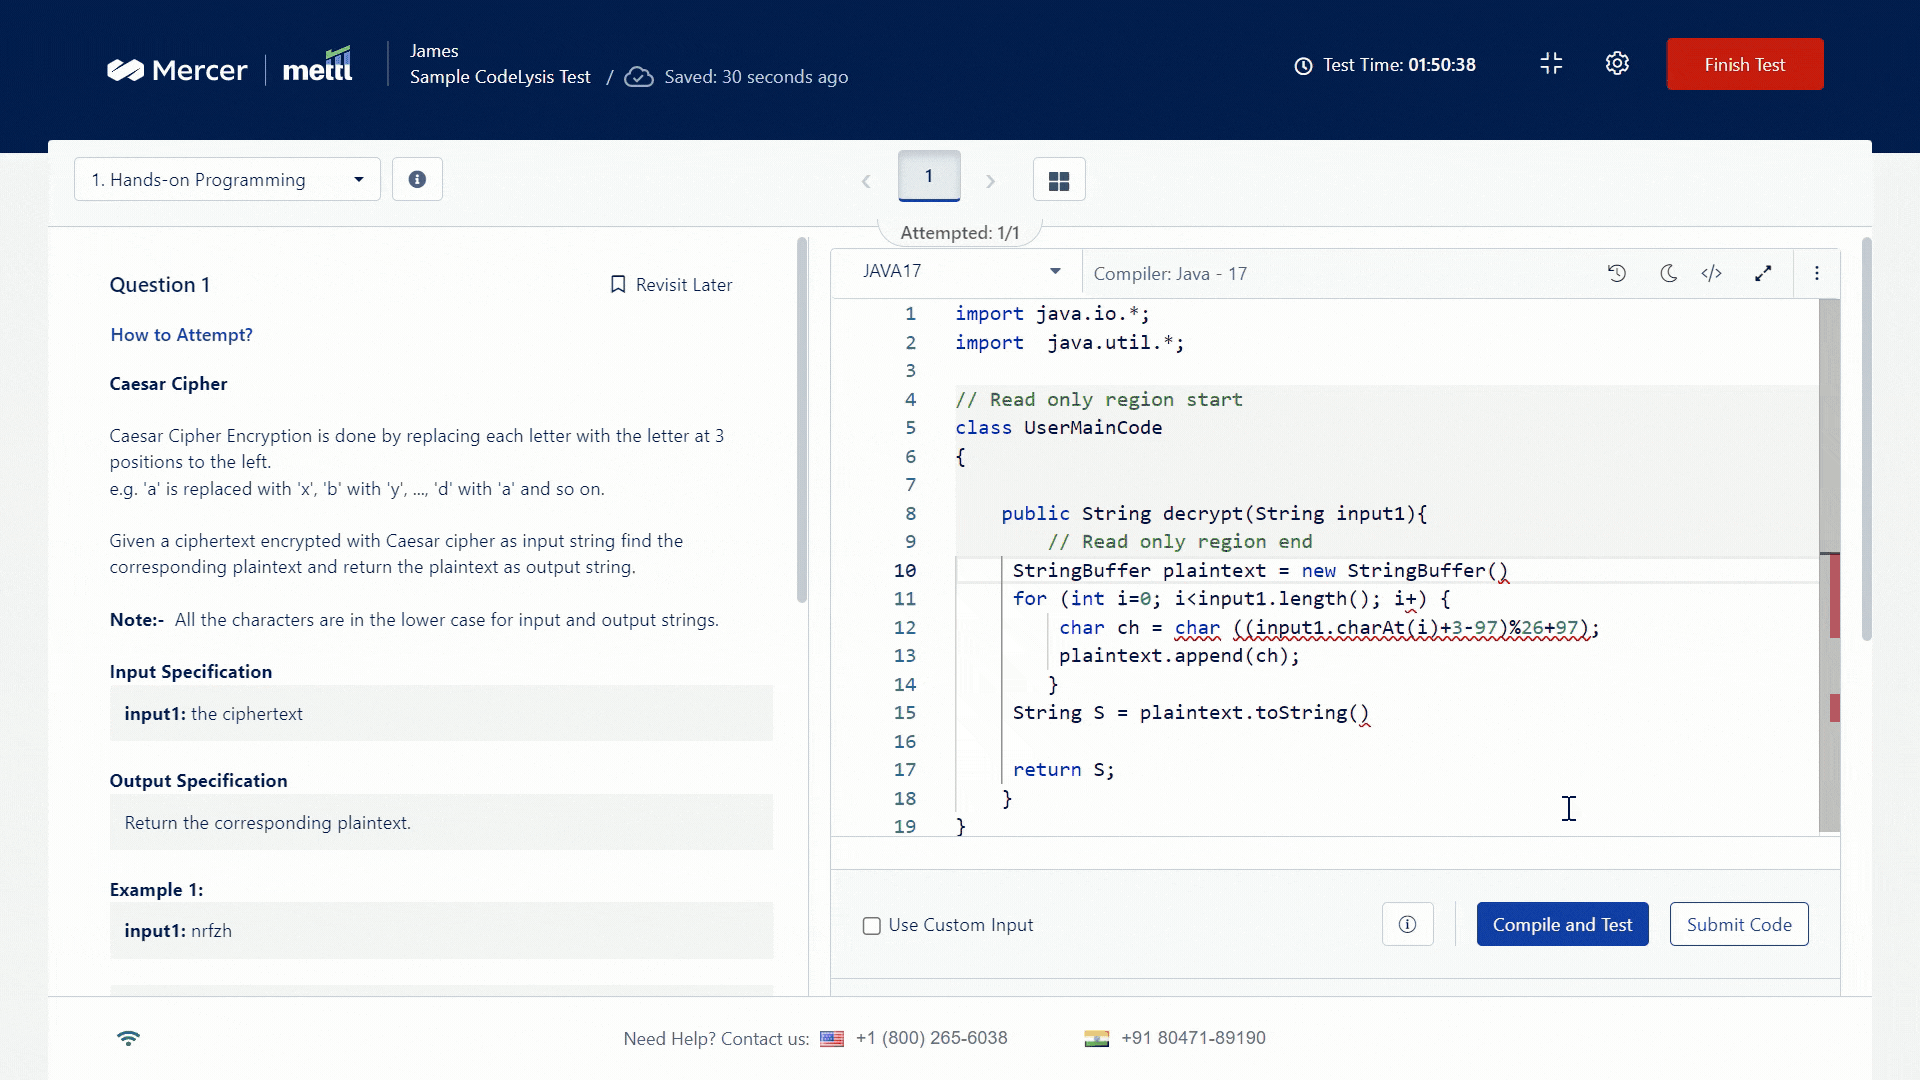Click the test timer clock icon

click(1303, 66)
